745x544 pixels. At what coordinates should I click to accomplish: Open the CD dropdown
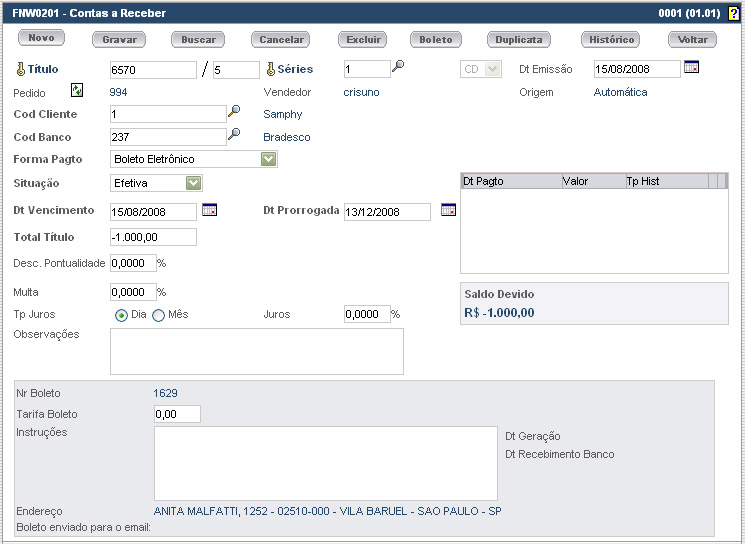[481, 69]
